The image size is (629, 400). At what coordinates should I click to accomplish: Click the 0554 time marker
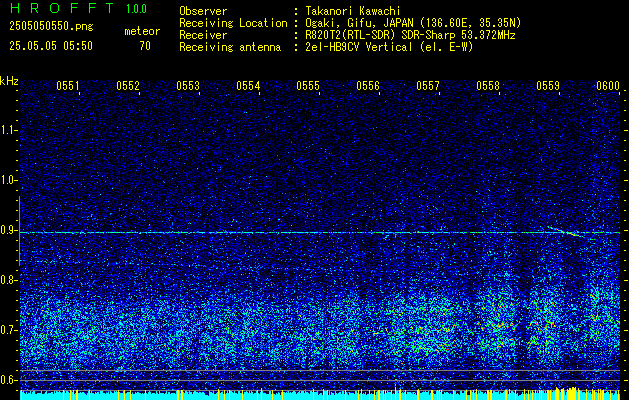click(x=248, y=86)
